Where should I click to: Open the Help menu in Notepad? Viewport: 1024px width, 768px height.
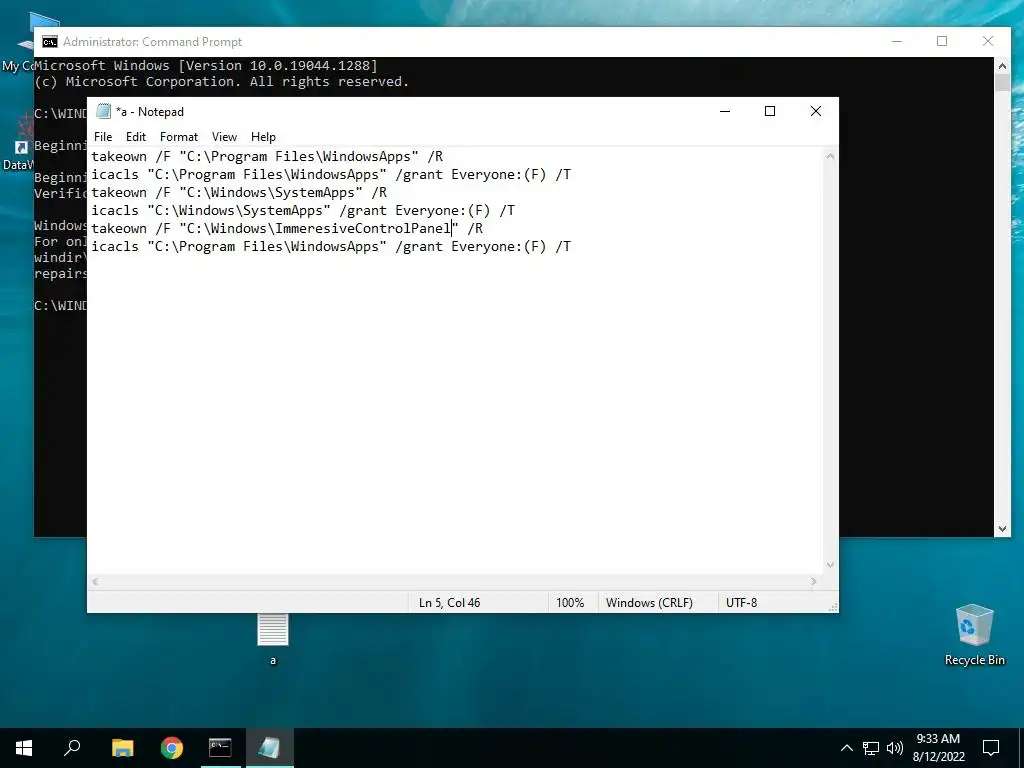263,136
